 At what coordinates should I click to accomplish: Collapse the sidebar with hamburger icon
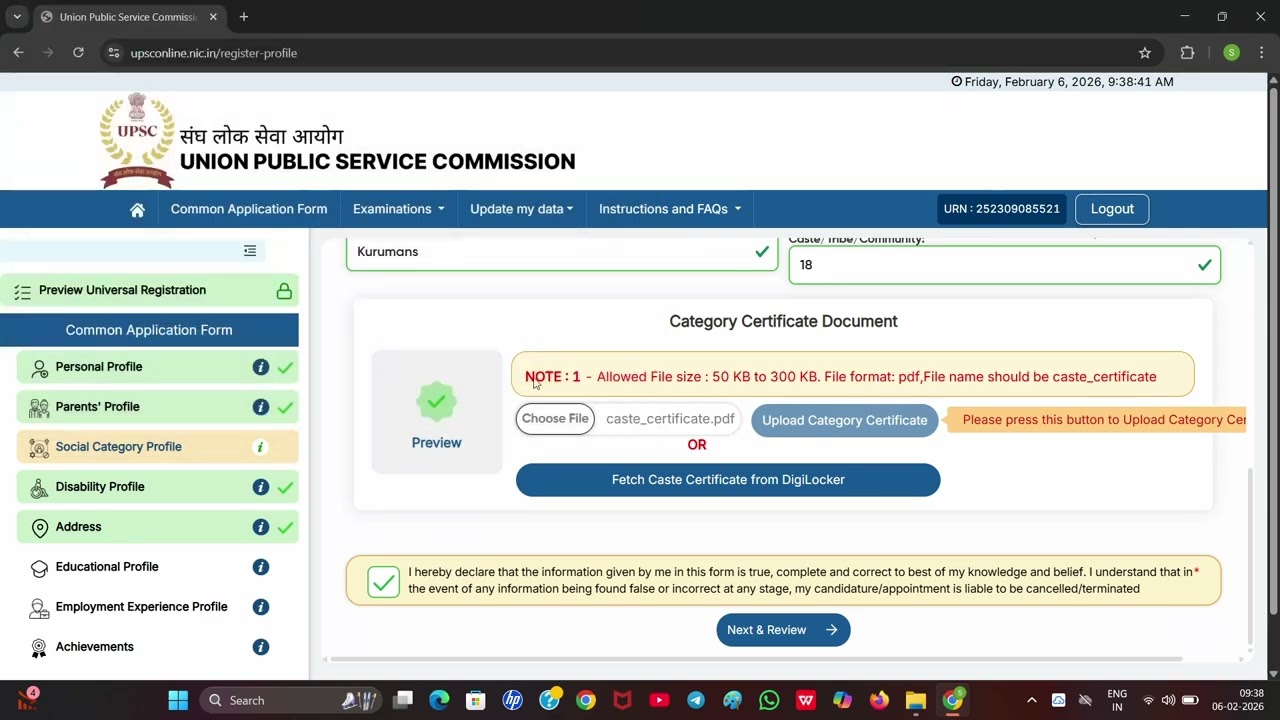(x=250, y=251)
